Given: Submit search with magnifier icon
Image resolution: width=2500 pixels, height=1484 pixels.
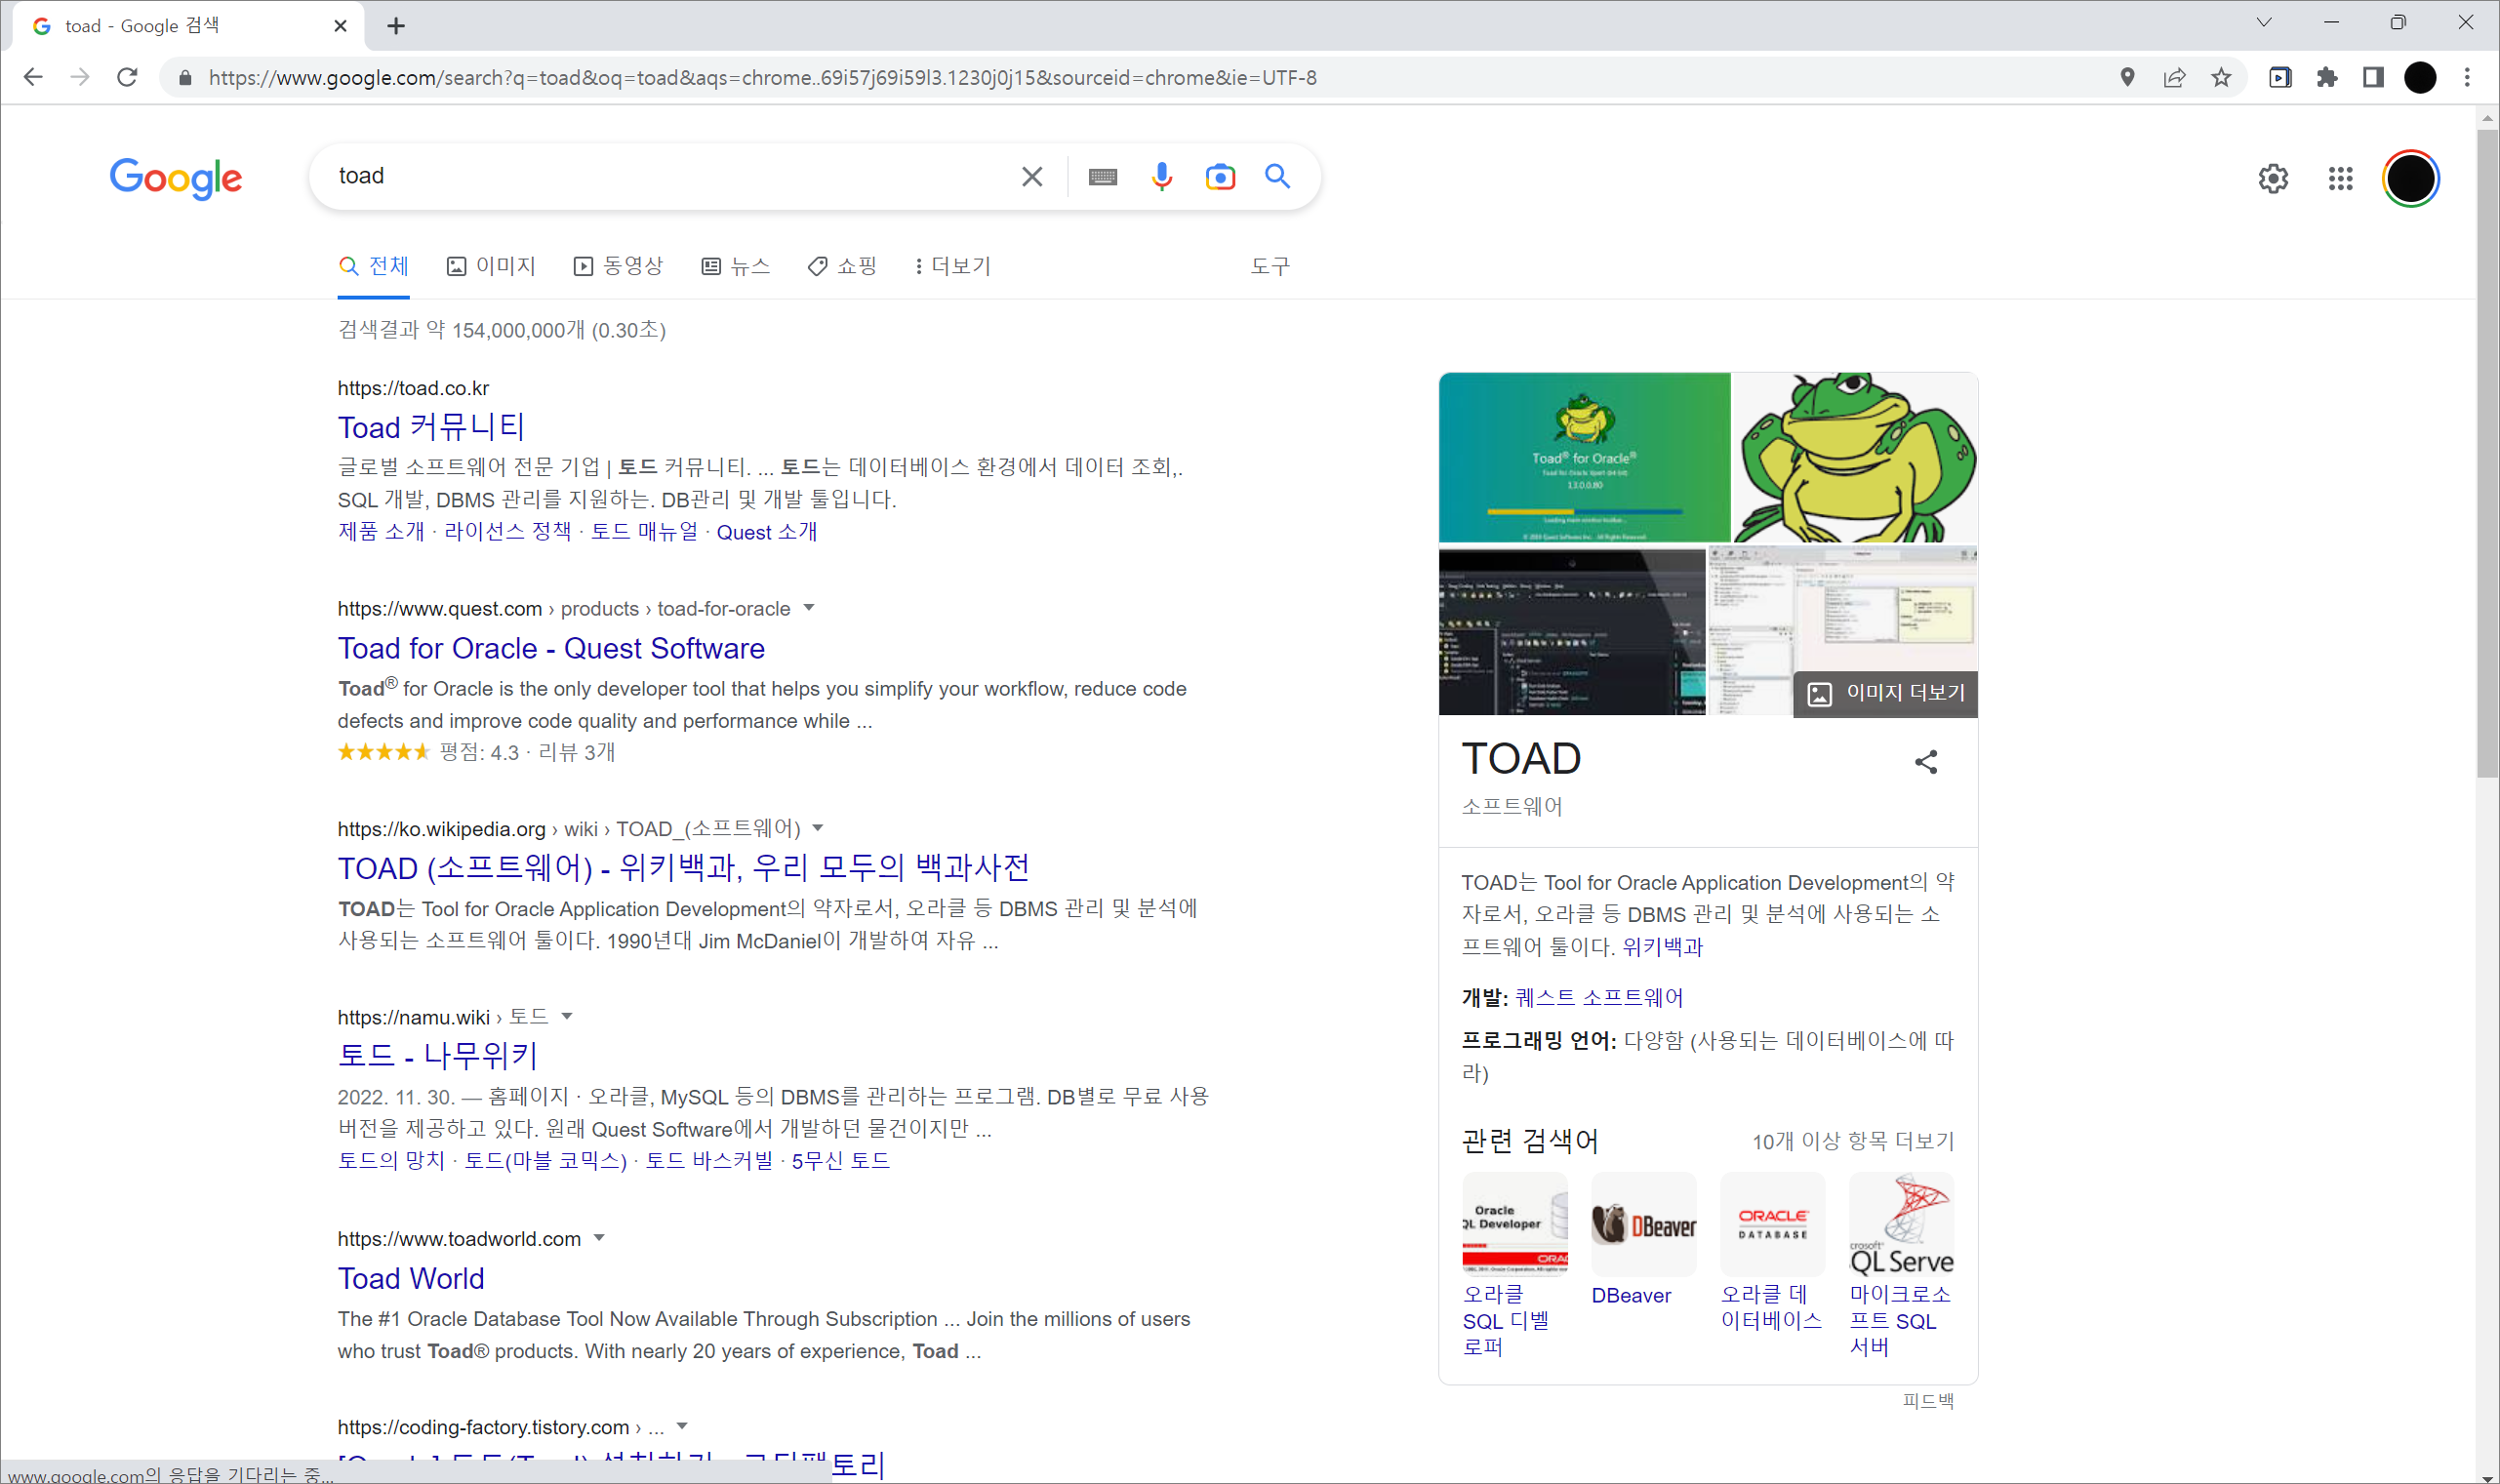Looking at the screenshot, I should pyautogui.click(x=1277, y=177).
